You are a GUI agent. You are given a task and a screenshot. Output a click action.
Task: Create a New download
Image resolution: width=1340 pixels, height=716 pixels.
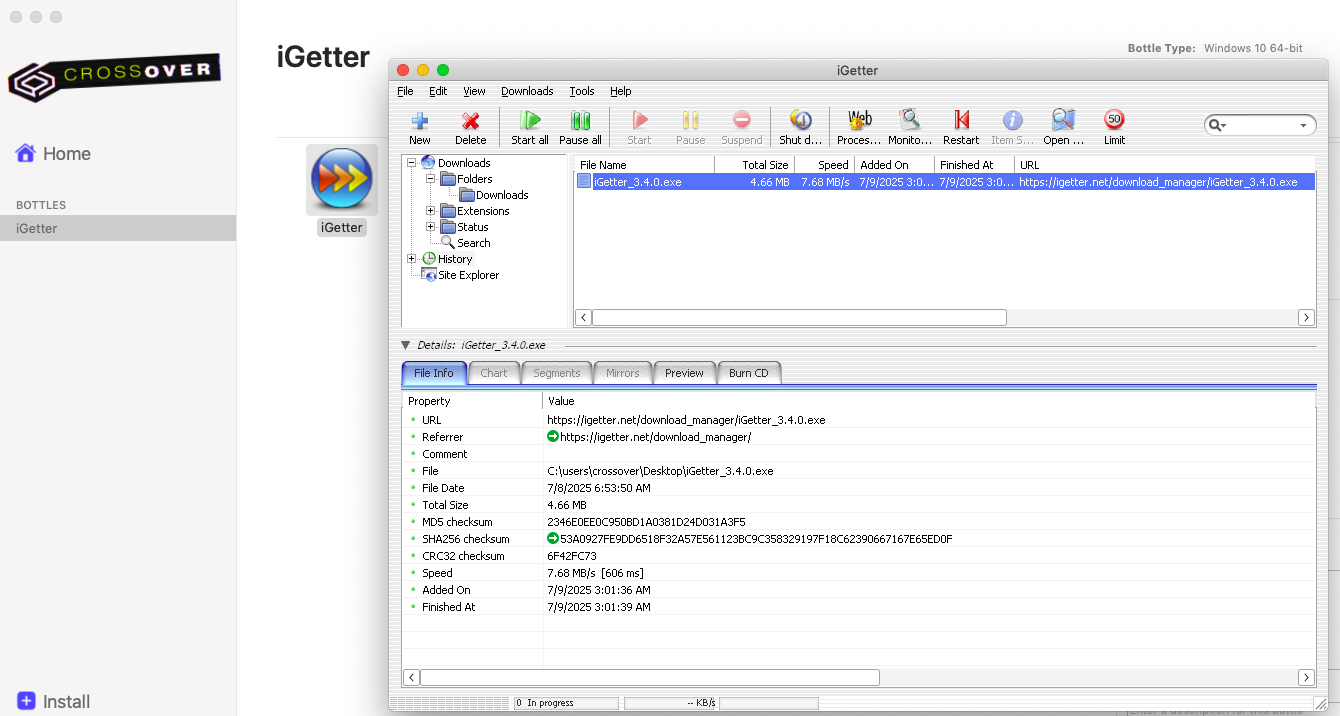[x=419, y=125]
